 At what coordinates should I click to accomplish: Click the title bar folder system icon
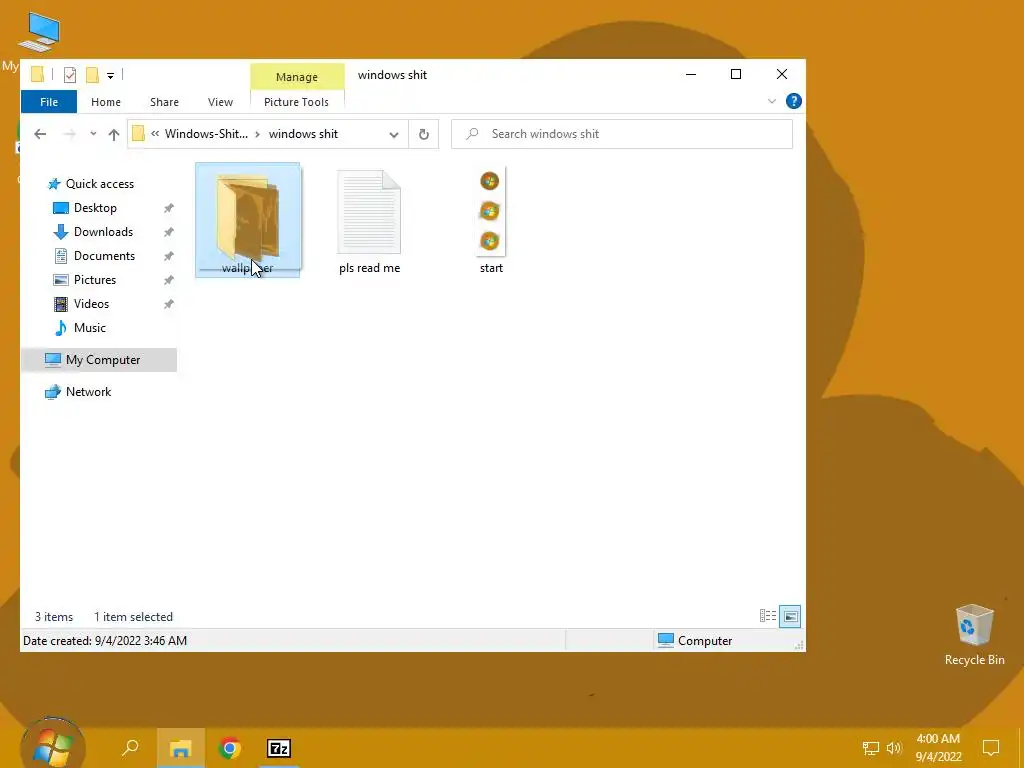pyautogui.click(x=37, y=74)
